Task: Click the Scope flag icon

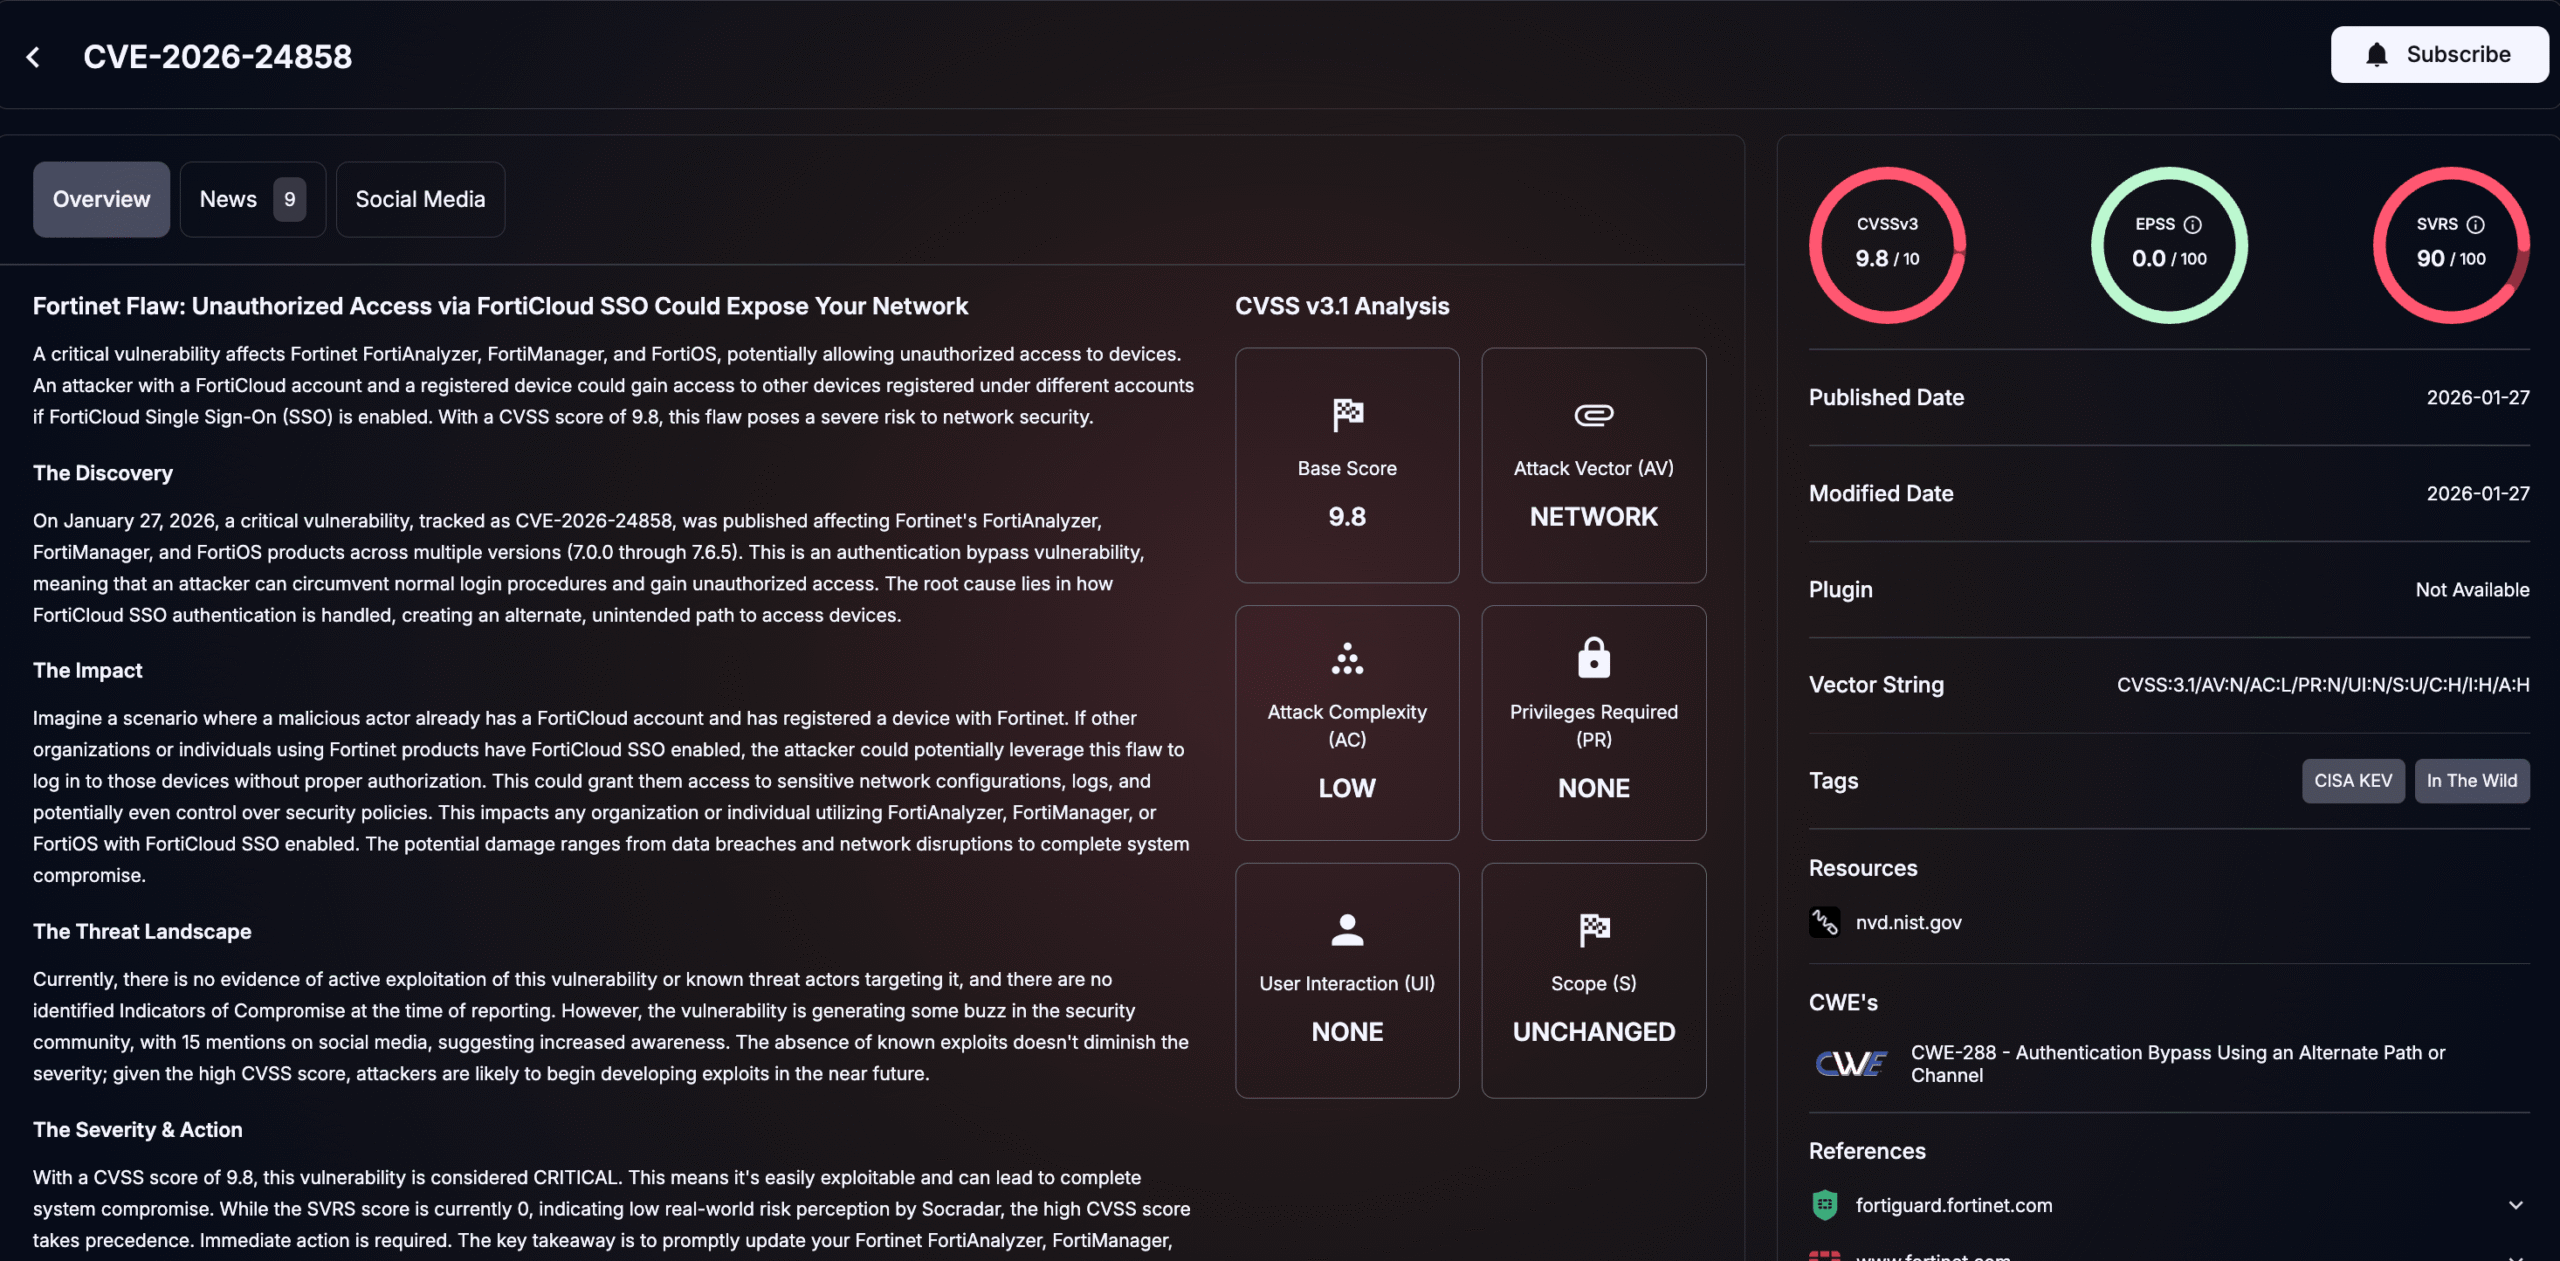Action: click(x=1593, y=929)
